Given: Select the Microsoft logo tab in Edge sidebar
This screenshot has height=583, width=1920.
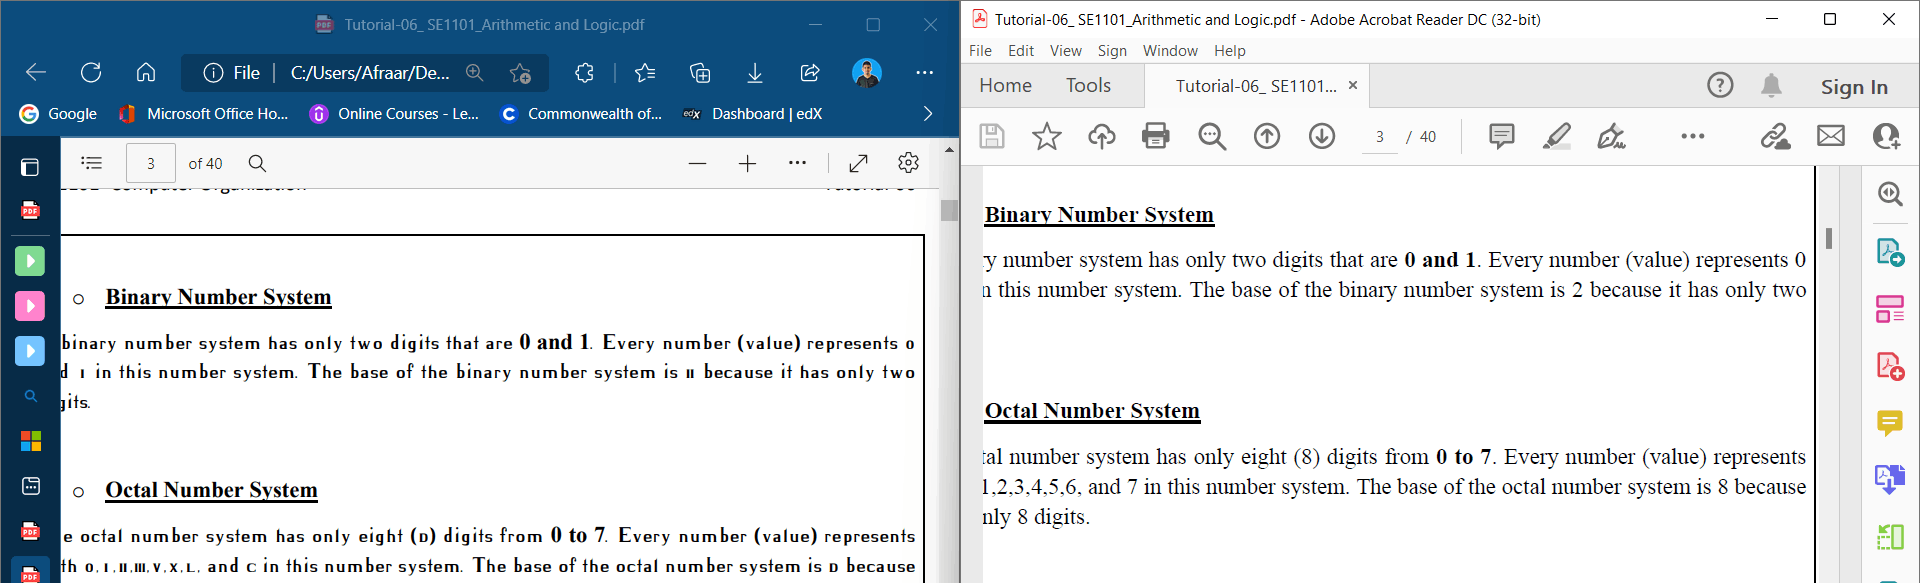Looking at the screenshot, I should coord(31,441).
